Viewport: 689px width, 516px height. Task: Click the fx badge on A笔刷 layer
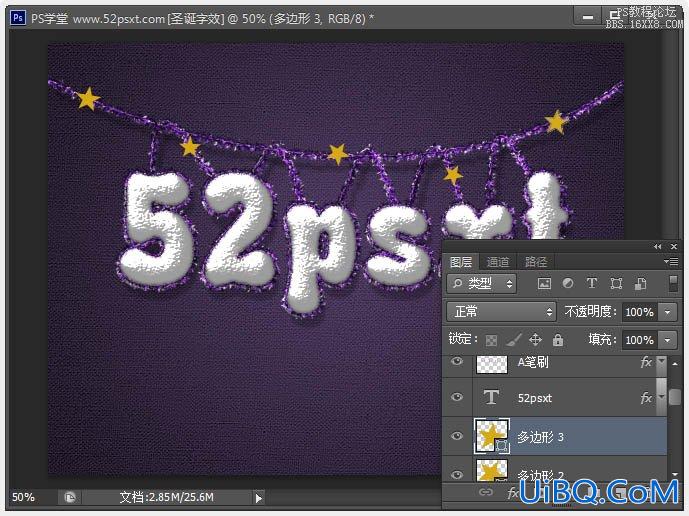[646, 362]
